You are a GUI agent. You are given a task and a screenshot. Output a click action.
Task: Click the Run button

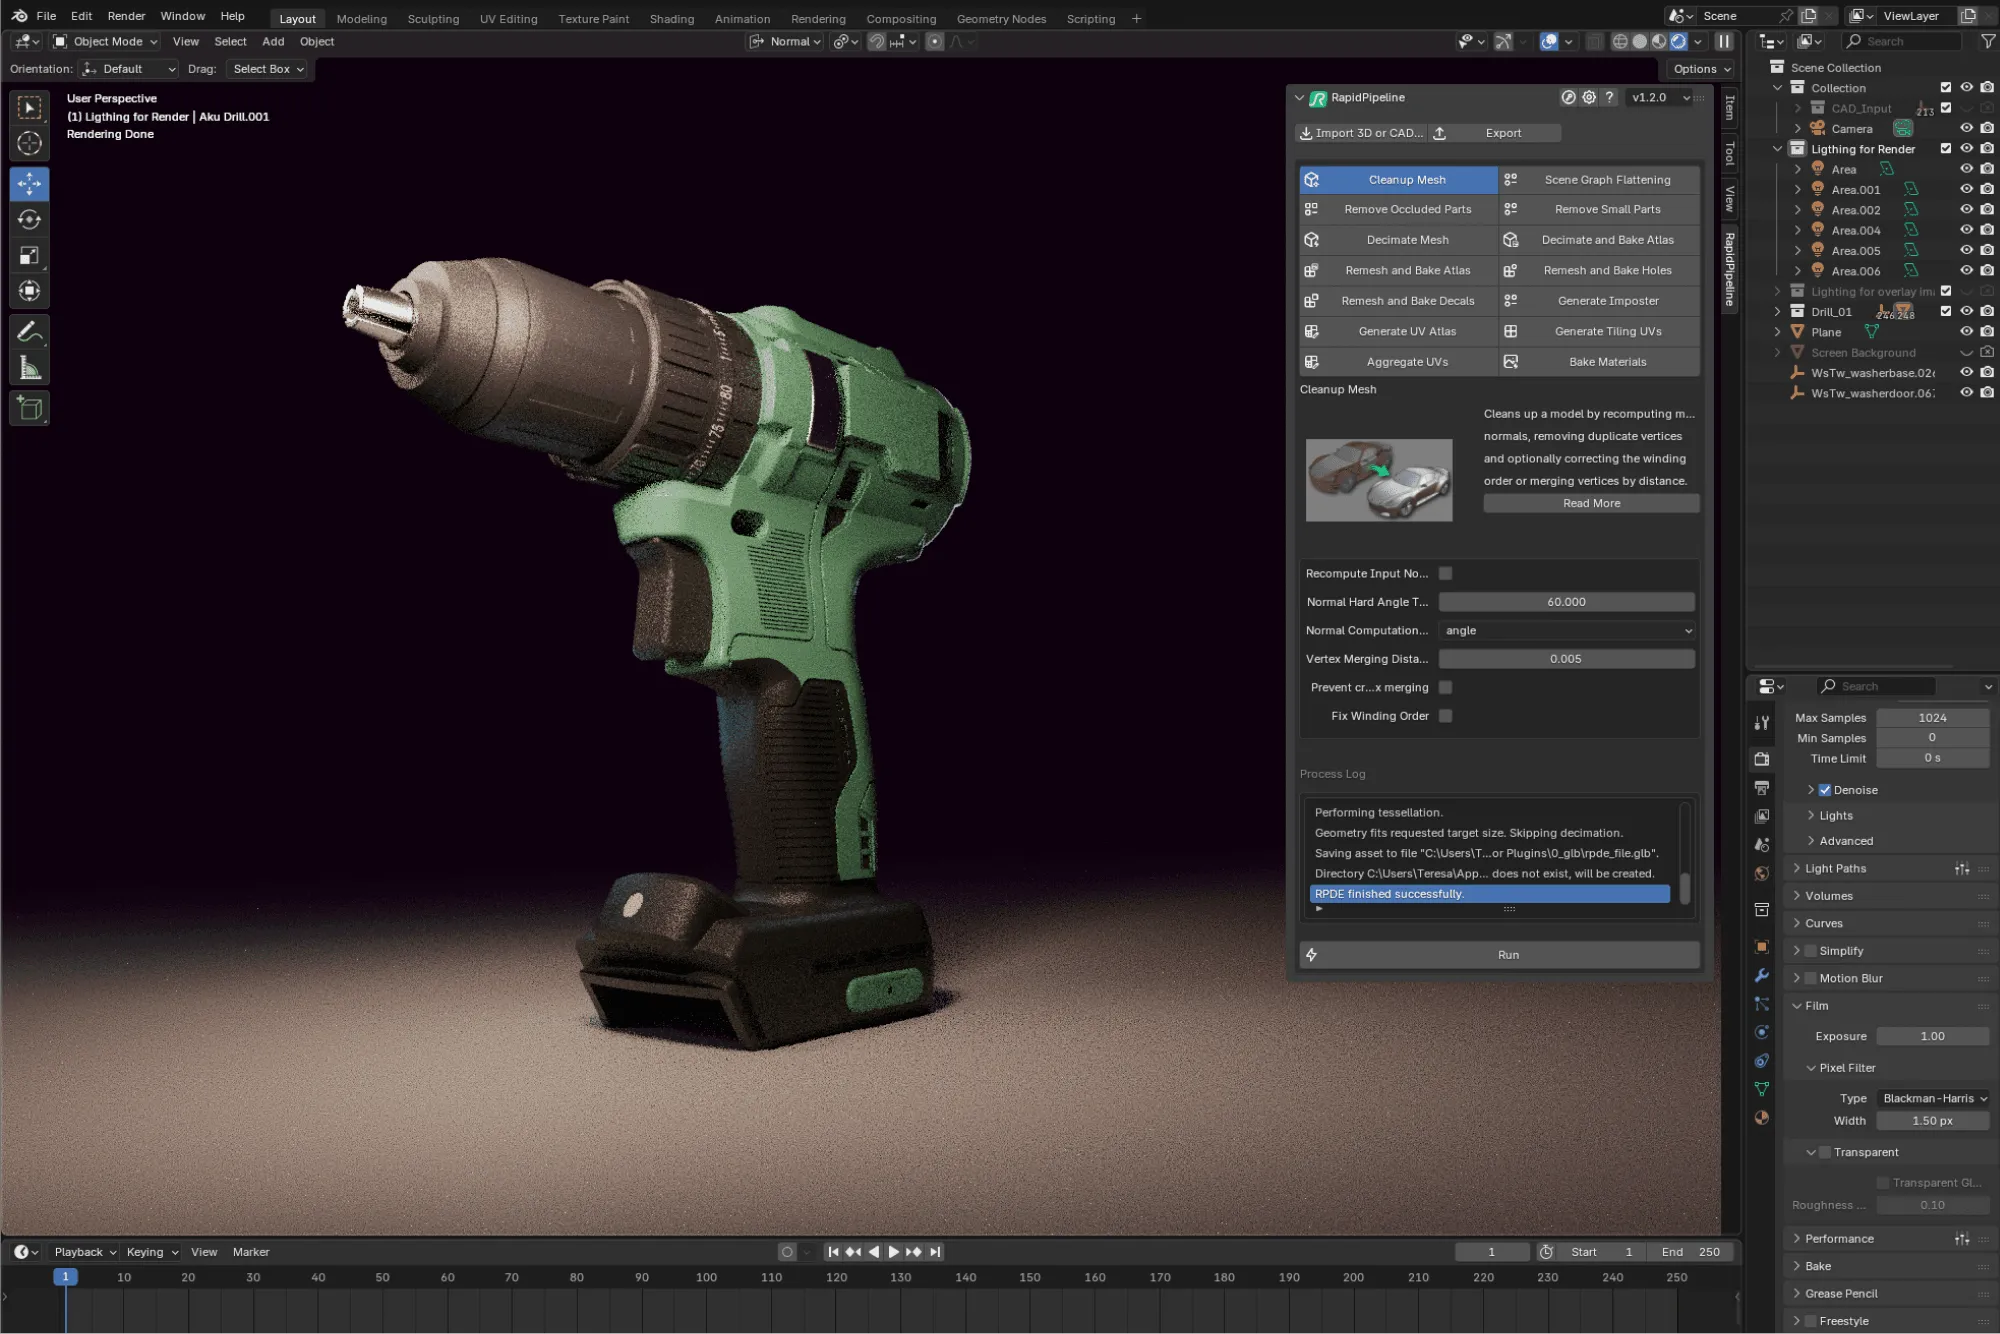pyautogui.click(x=1508, y=955)
